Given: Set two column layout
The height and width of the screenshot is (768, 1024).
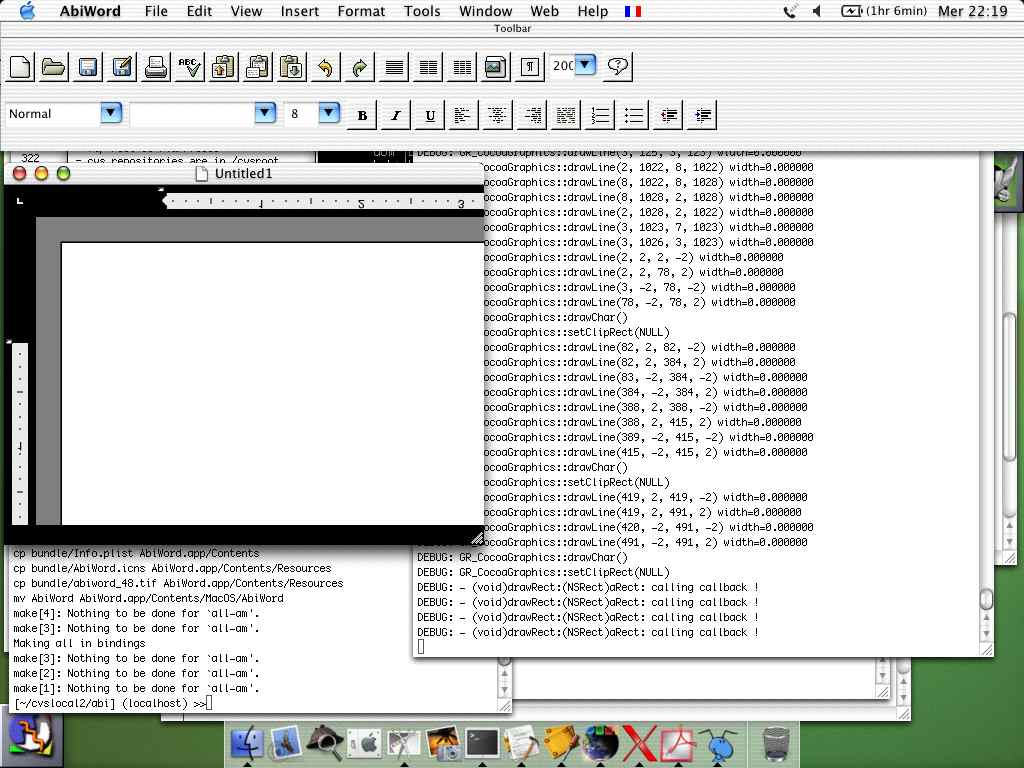Looking at the screenshot, I should click(428, 67).
